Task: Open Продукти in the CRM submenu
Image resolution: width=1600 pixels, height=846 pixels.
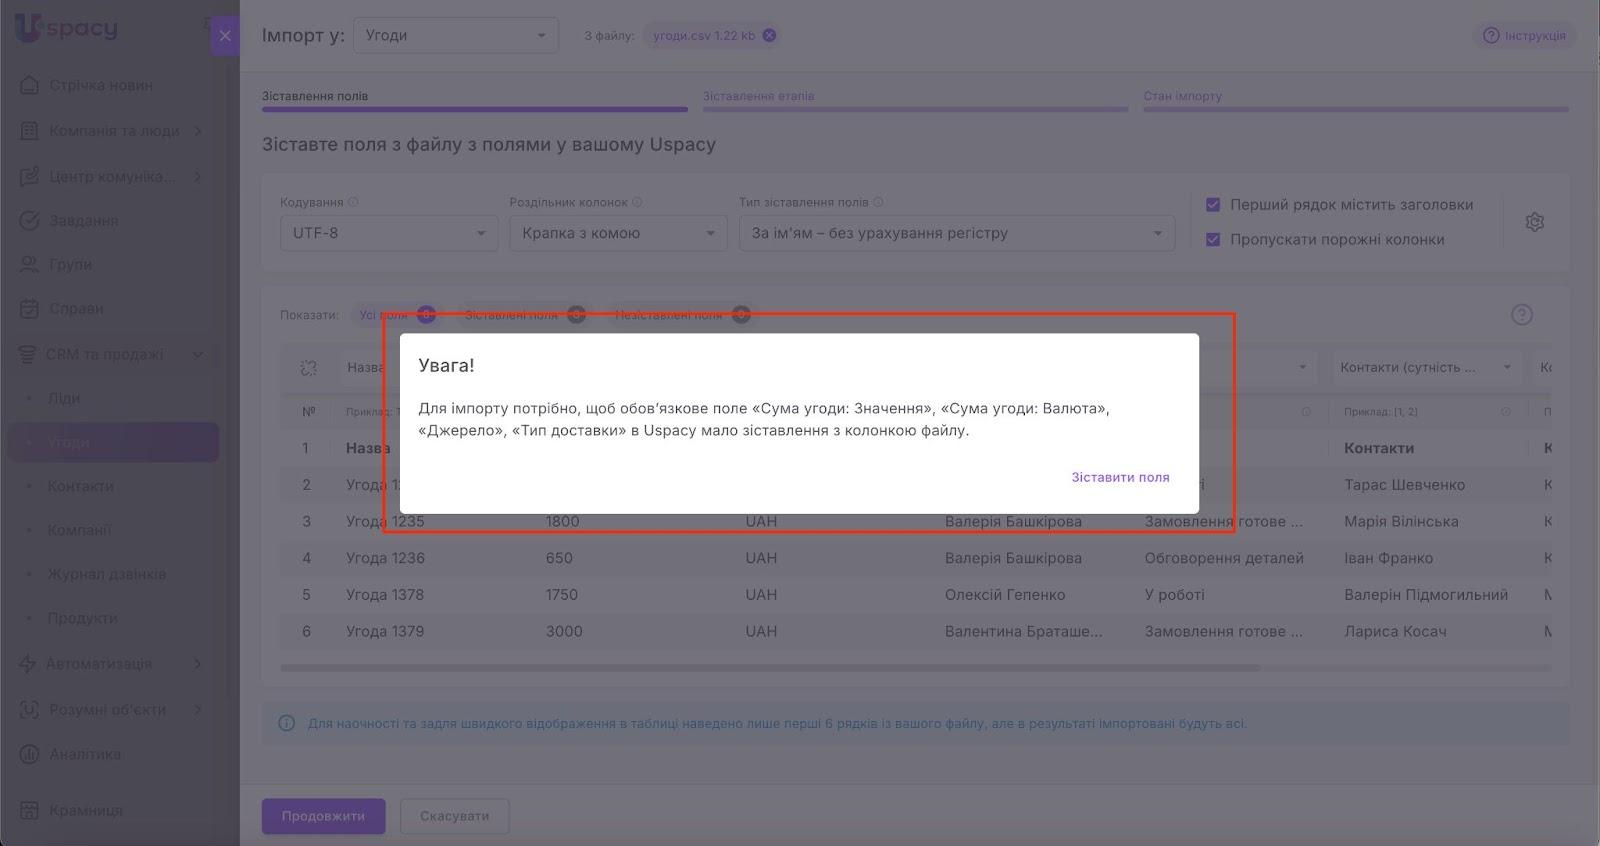Action: pyautogui.click(x=83, y=618)
